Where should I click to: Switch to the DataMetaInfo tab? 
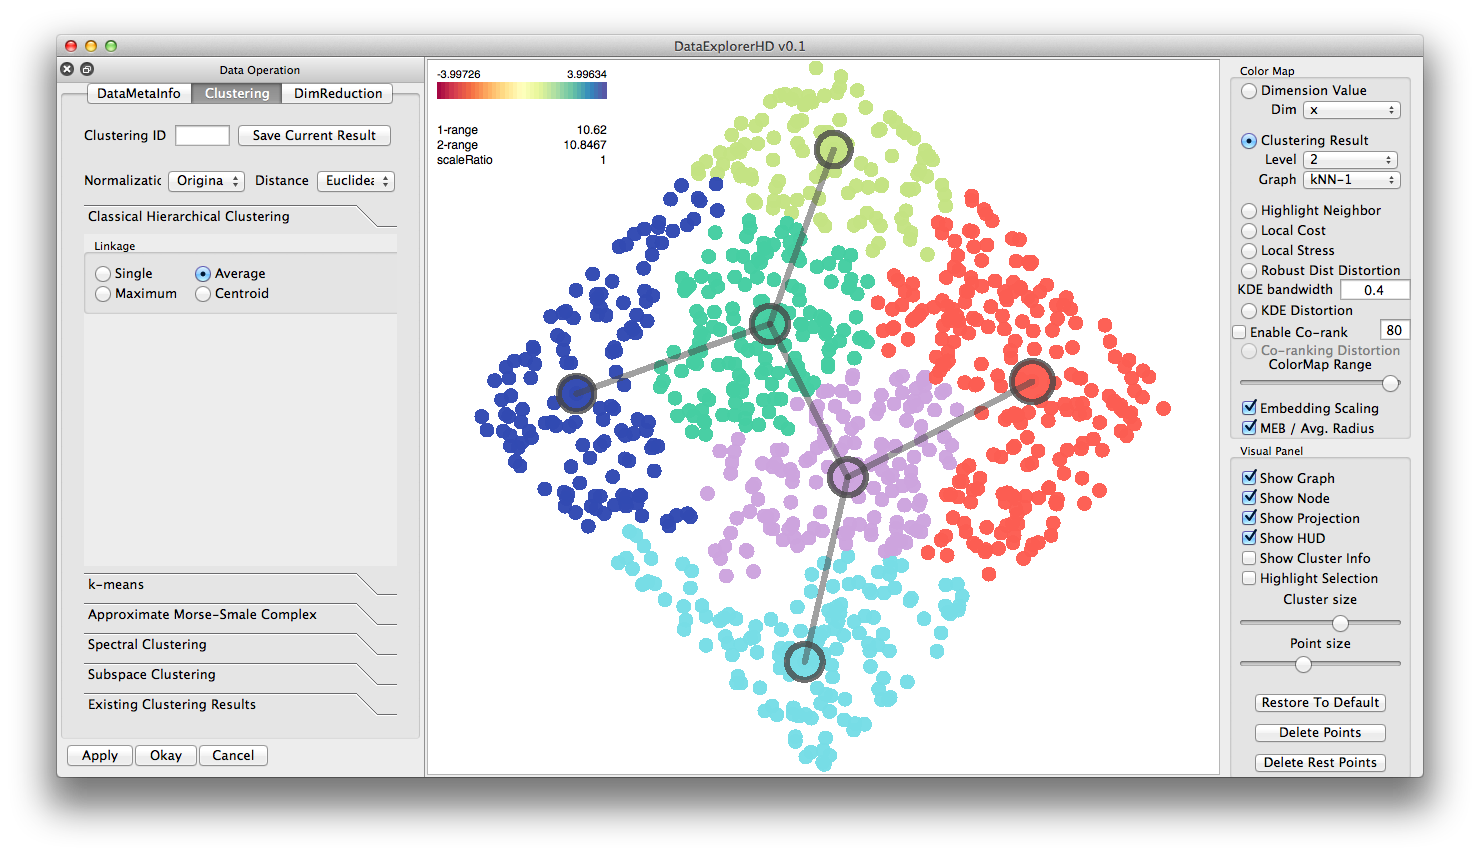pyautogui.click(x=139, y=93)
